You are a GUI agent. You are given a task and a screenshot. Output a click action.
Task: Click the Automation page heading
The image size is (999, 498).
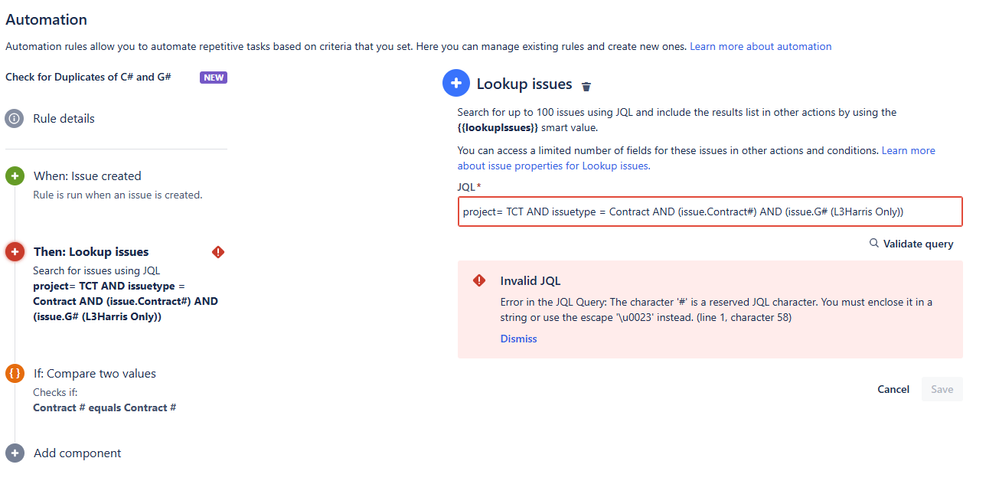pyautogui.click(x=46, y=20)
